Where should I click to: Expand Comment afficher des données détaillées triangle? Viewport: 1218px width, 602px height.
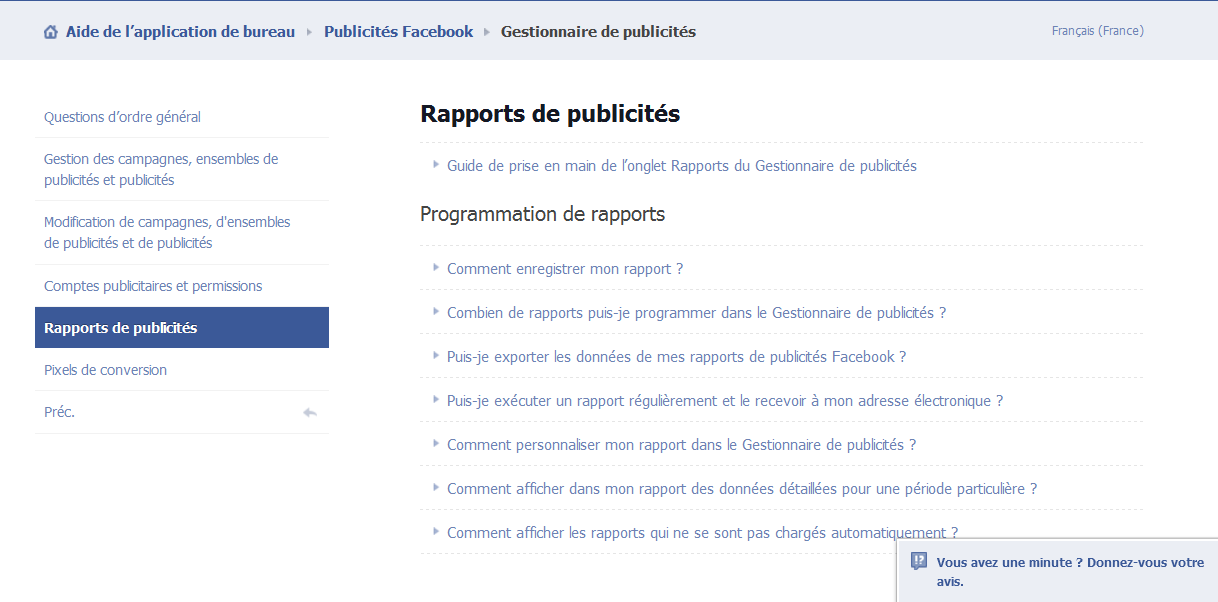[x=436, y=487]
